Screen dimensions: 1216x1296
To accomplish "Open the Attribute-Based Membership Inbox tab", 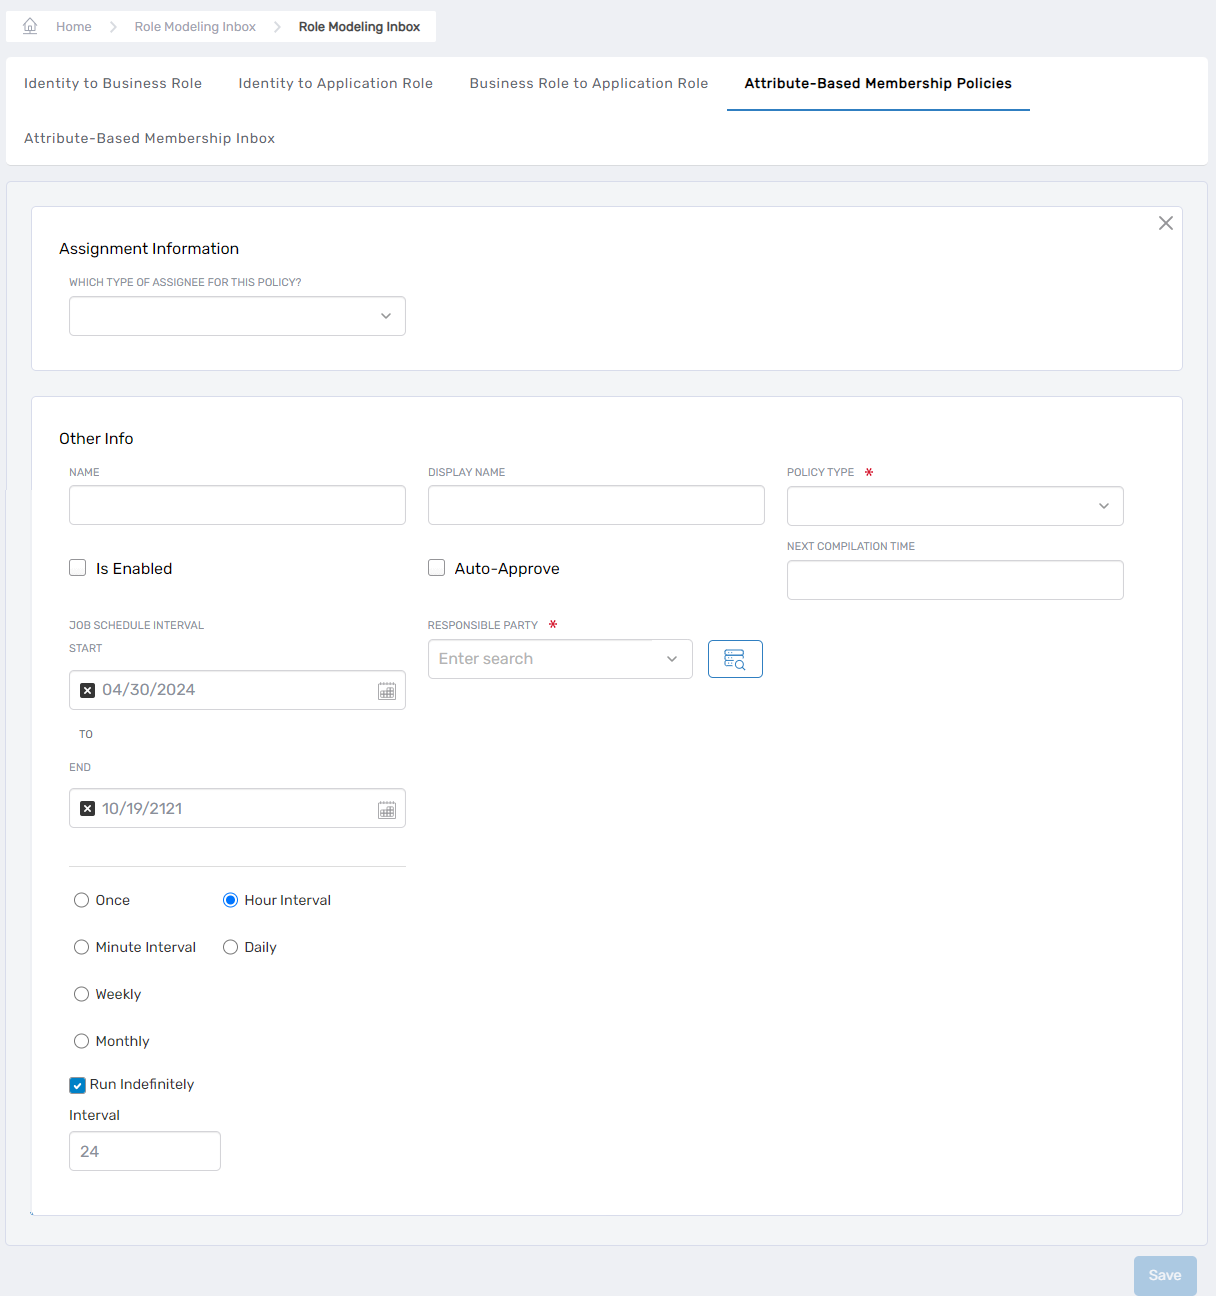I will click(x=148, y=138).
